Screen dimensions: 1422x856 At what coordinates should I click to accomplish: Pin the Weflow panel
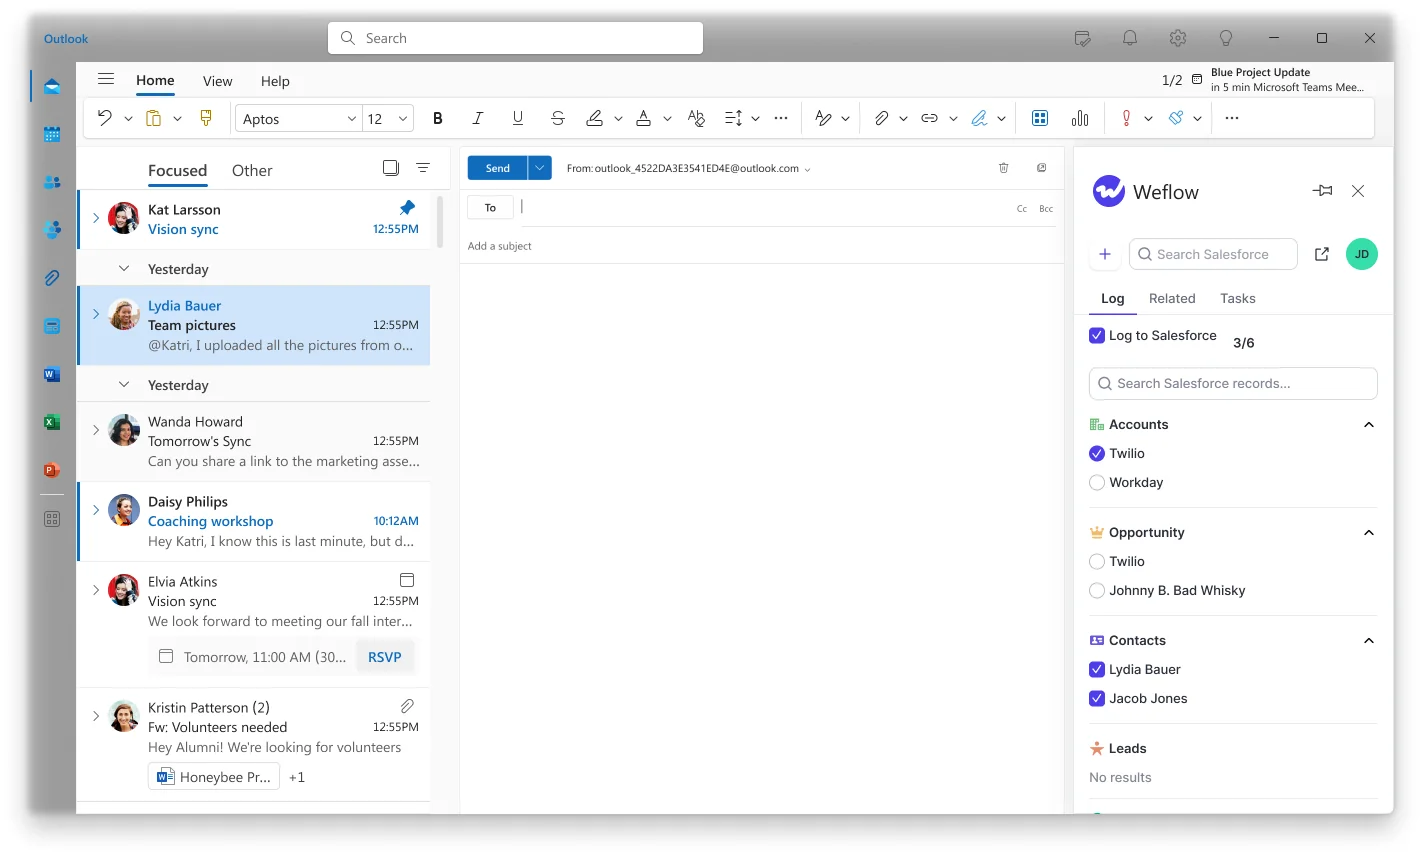tap(1322, 191)
